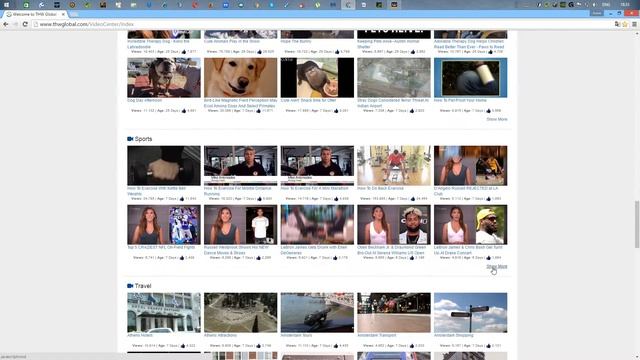Screen dimensions: 640x360
Task: Like the How To Do Back Exercise video
Action: (413, 199)
